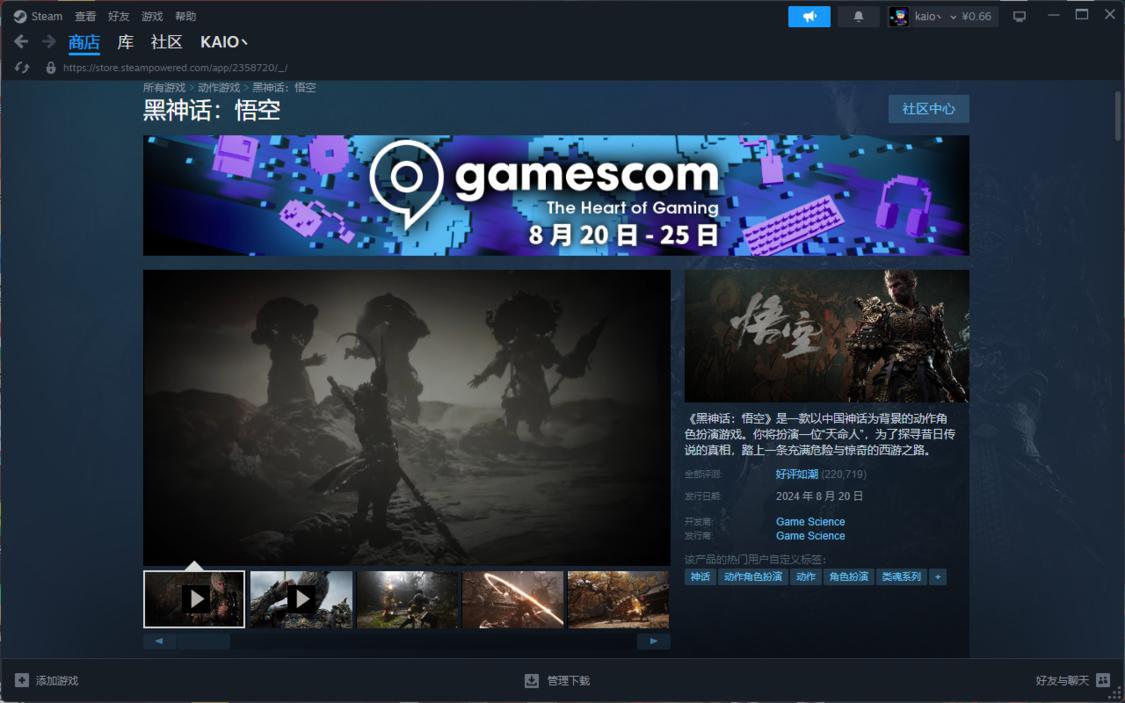
Task: Click the 添加游戏 plus icon
Action: pyautogui.click(x=22, y=680)
